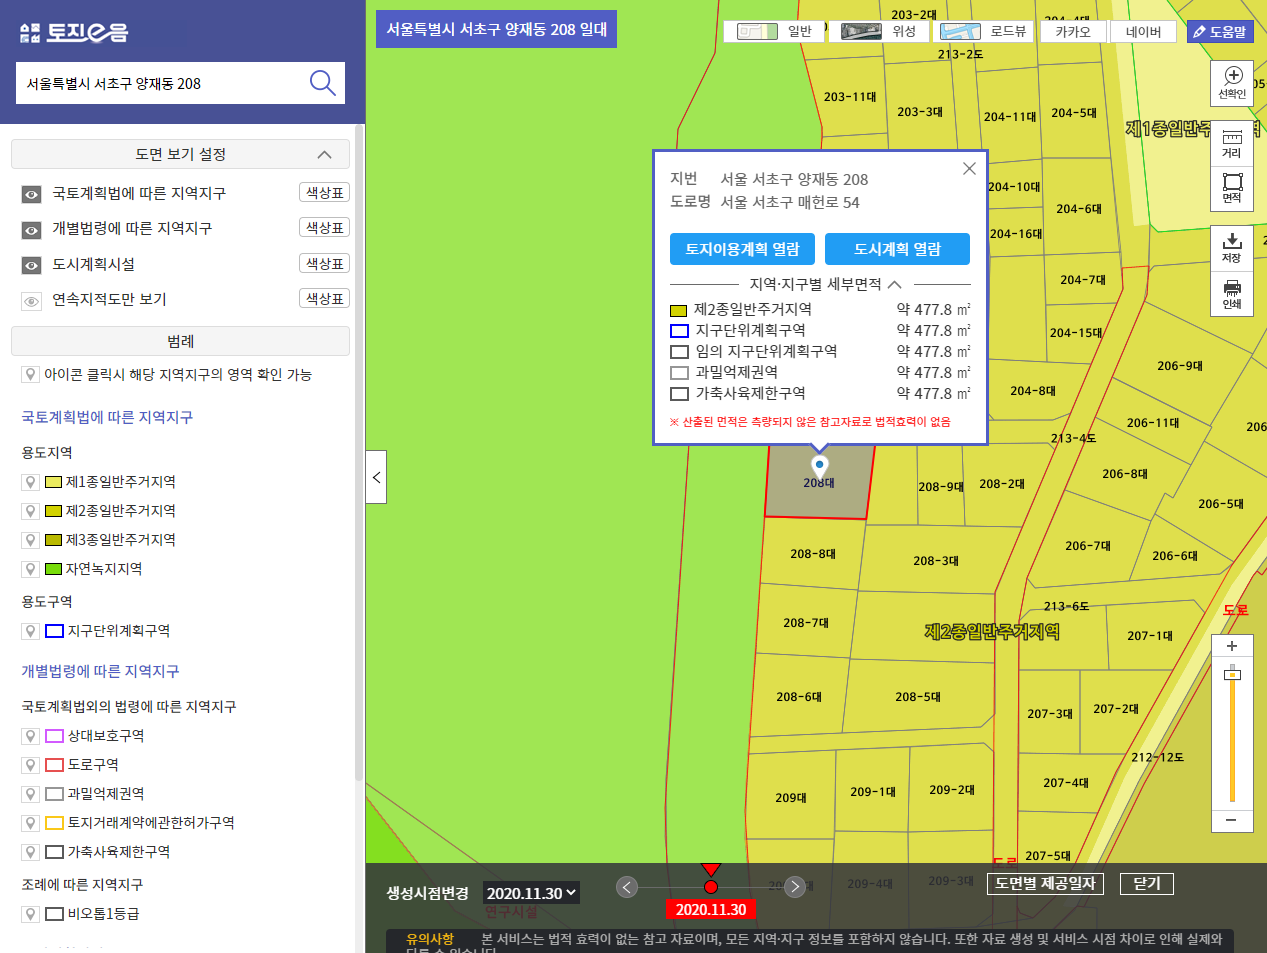
Task: Click location pin next to 자연녹지지역
Action: (x=31, y=569)
